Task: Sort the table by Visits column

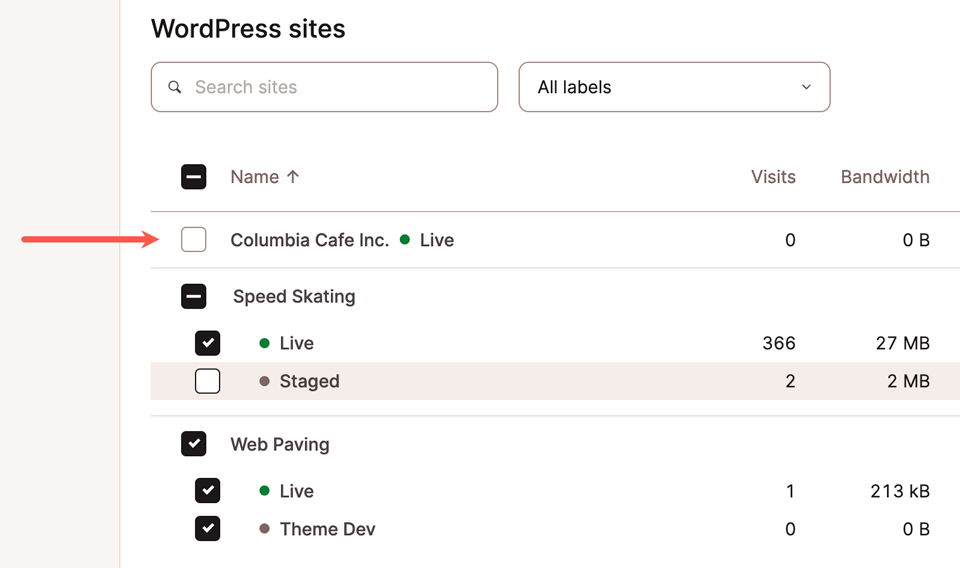Action: pos(773,177)
